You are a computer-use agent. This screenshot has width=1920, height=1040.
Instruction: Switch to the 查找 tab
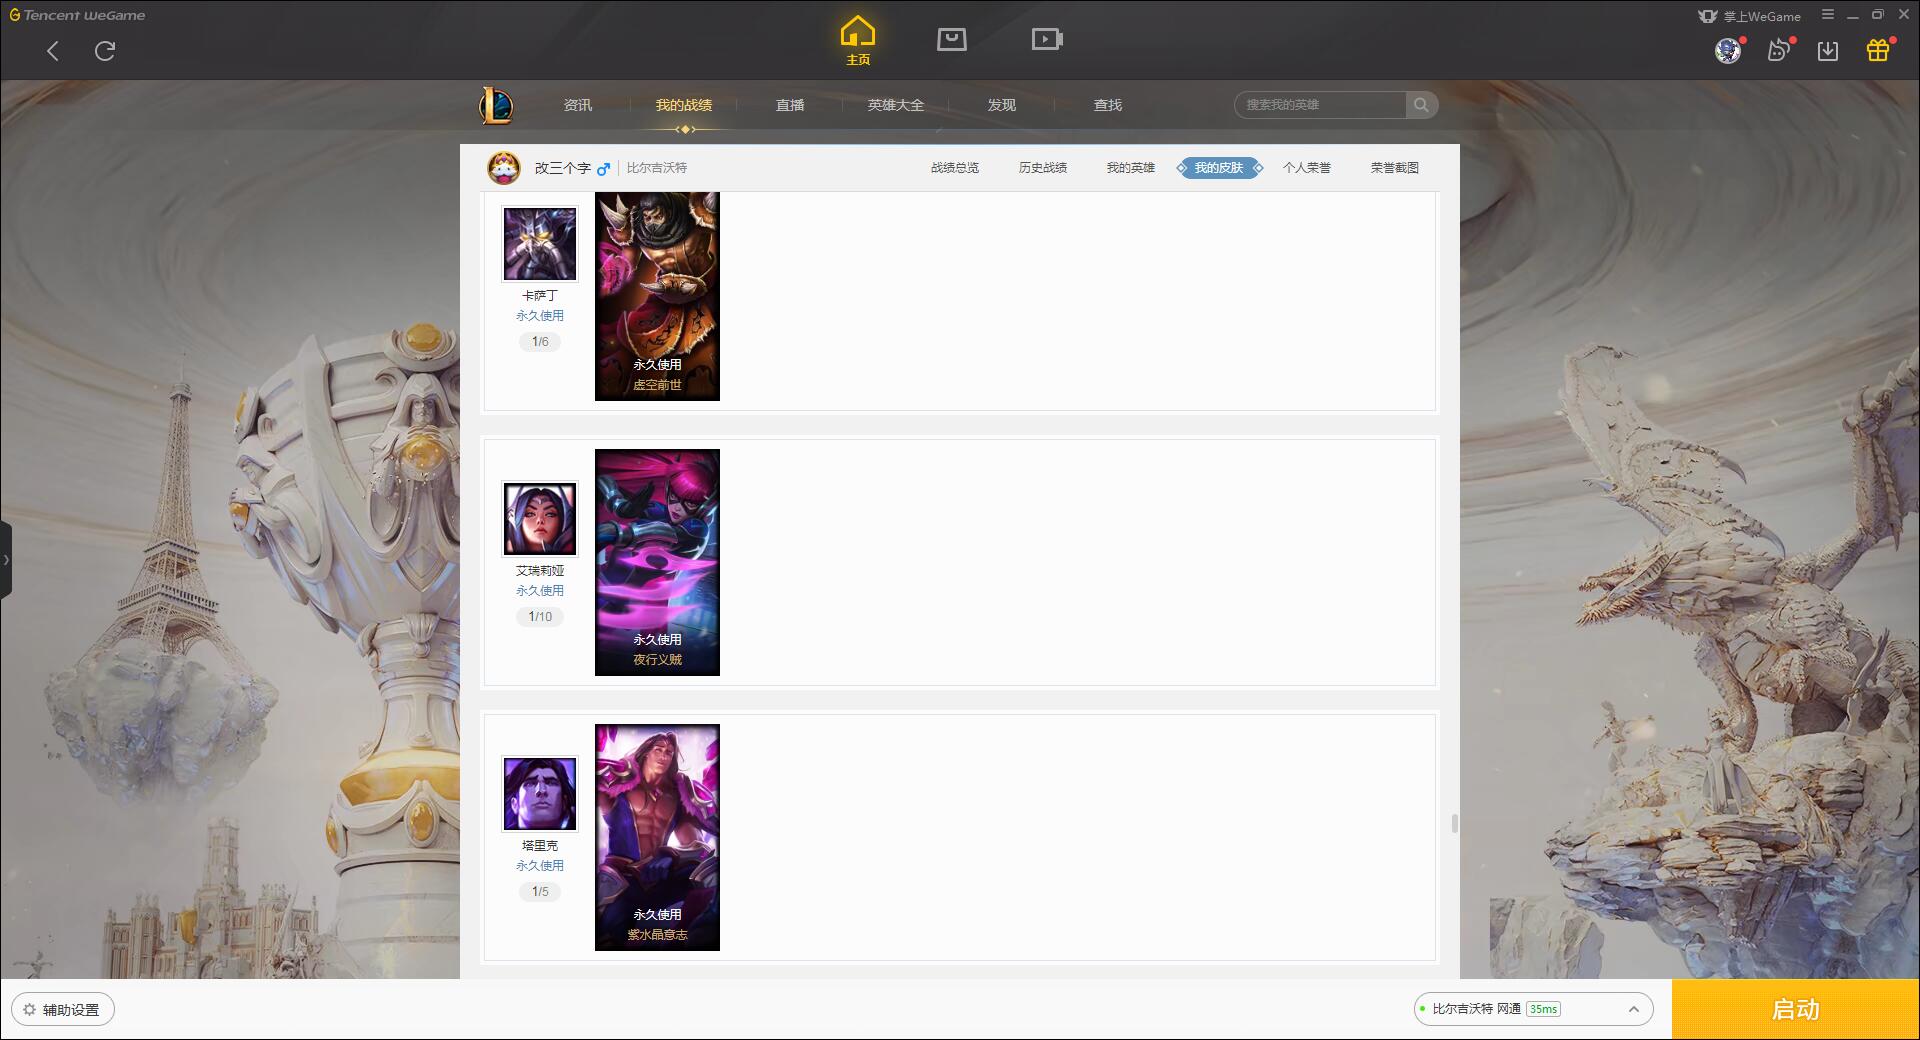1108,105
